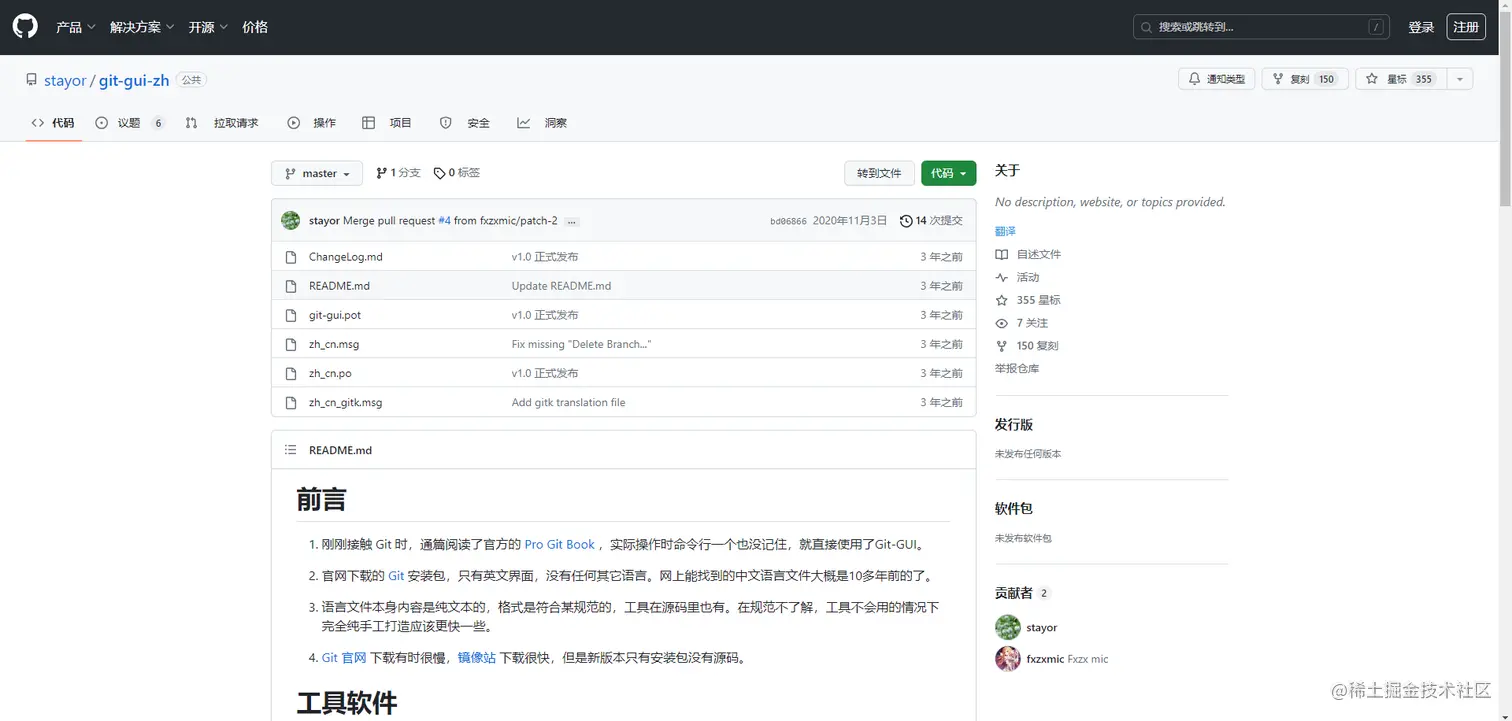This screenshot has width=1512, height=721.
Task: Click the file icon for zh_cn.po
Action: tap(291, 373)
